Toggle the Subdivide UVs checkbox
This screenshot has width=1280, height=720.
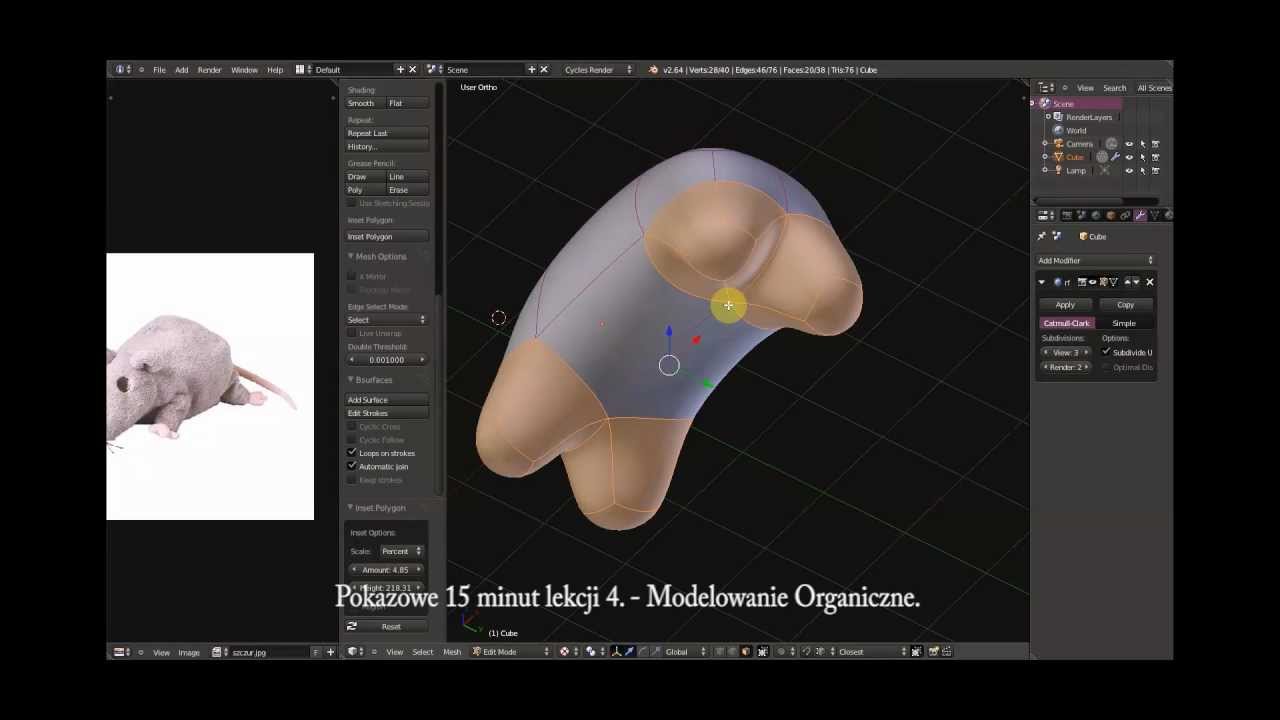click(1106, 352)
